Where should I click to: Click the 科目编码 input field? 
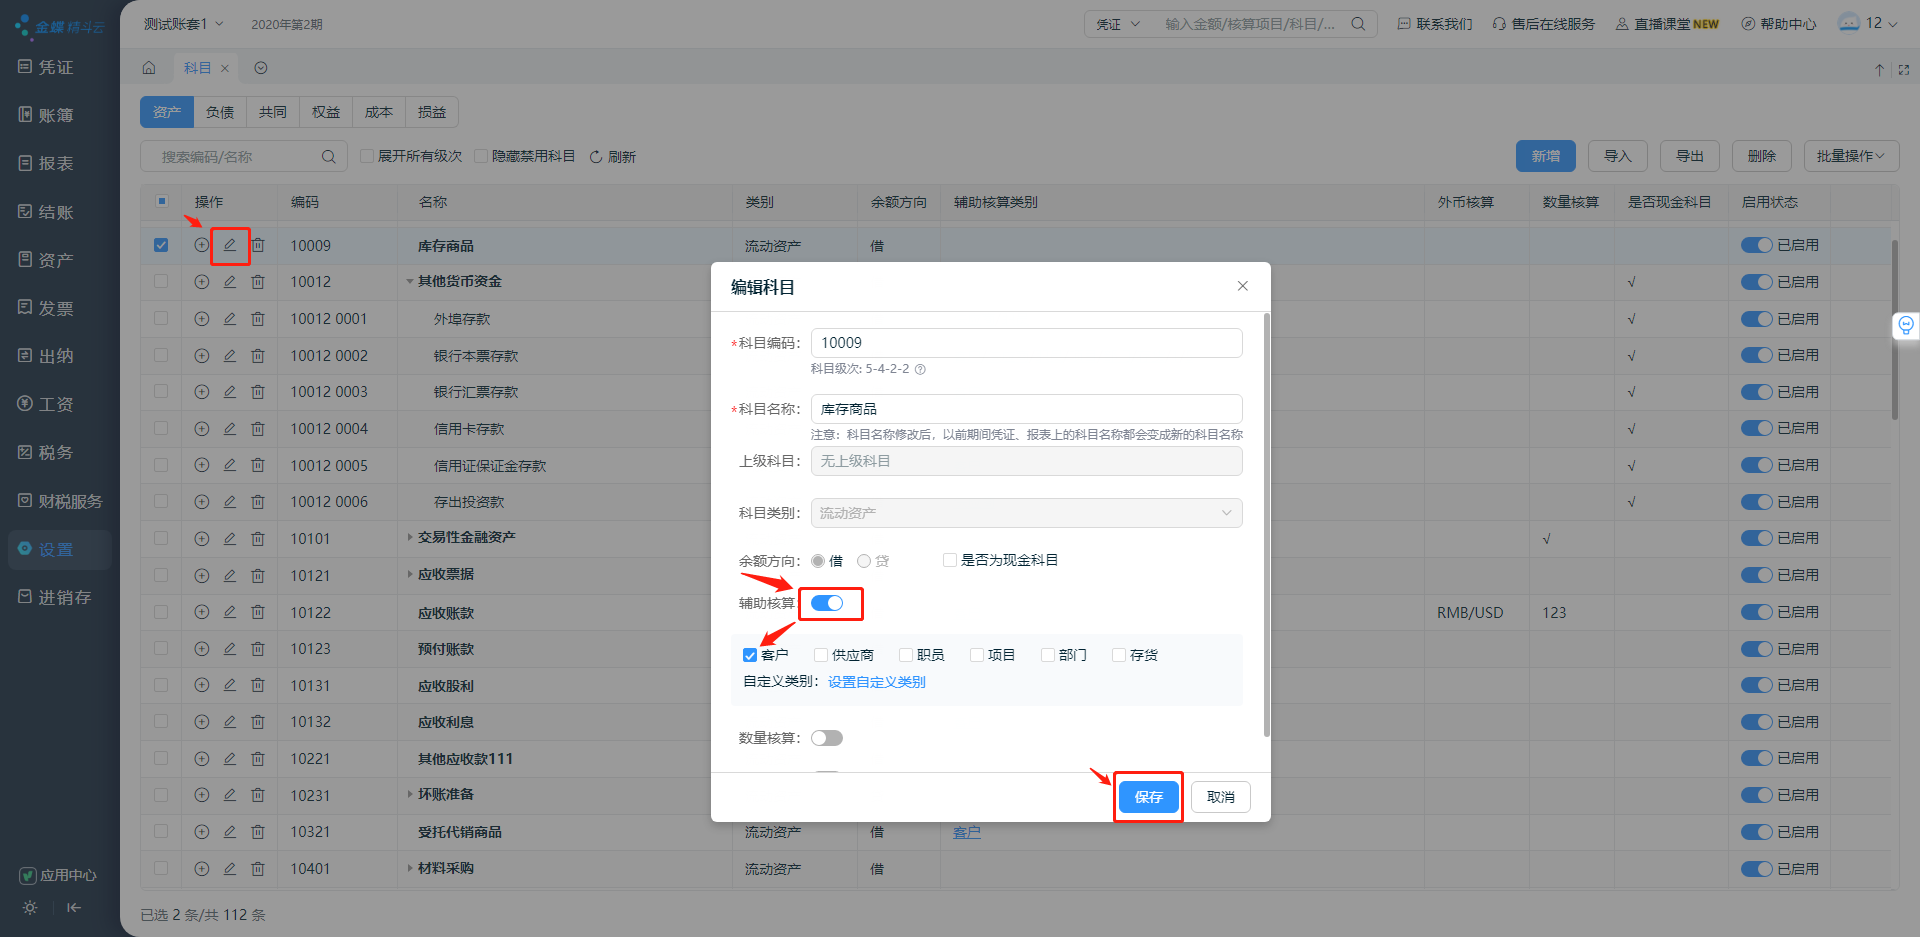[x=1026, y=343]
